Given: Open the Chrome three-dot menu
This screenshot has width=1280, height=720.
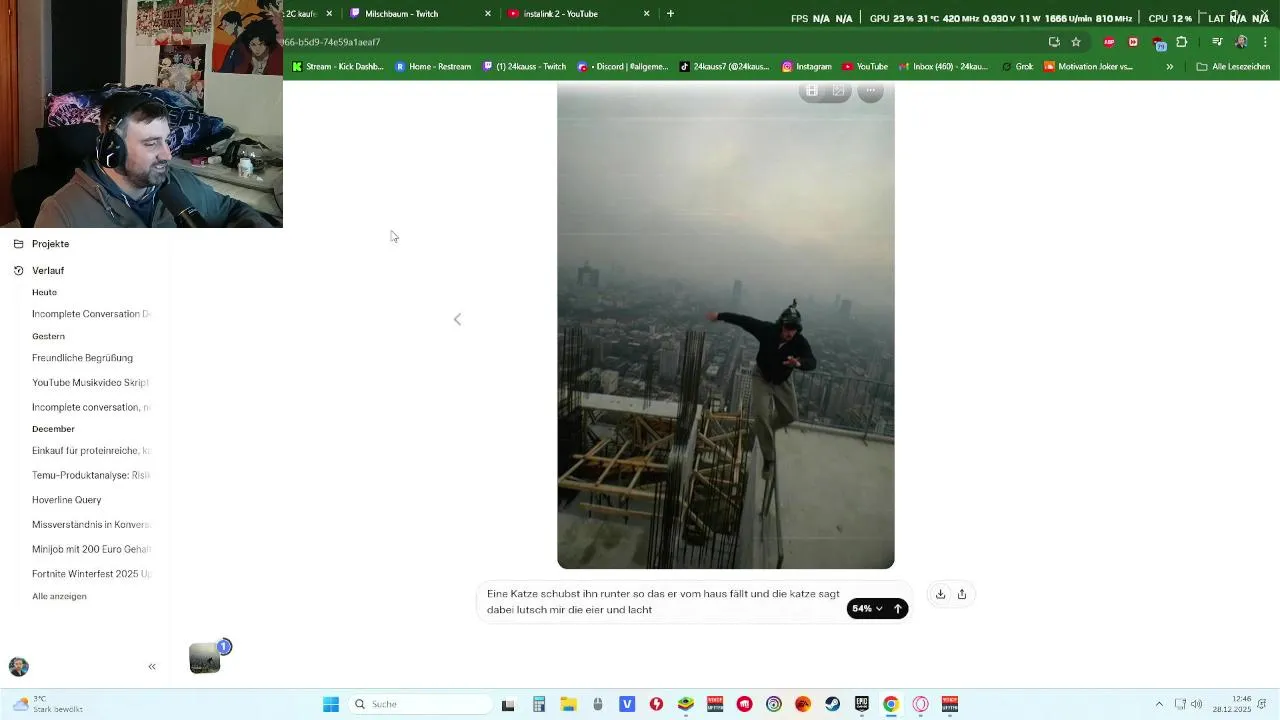Looking at the screenshot, I should click(1266, 42).
